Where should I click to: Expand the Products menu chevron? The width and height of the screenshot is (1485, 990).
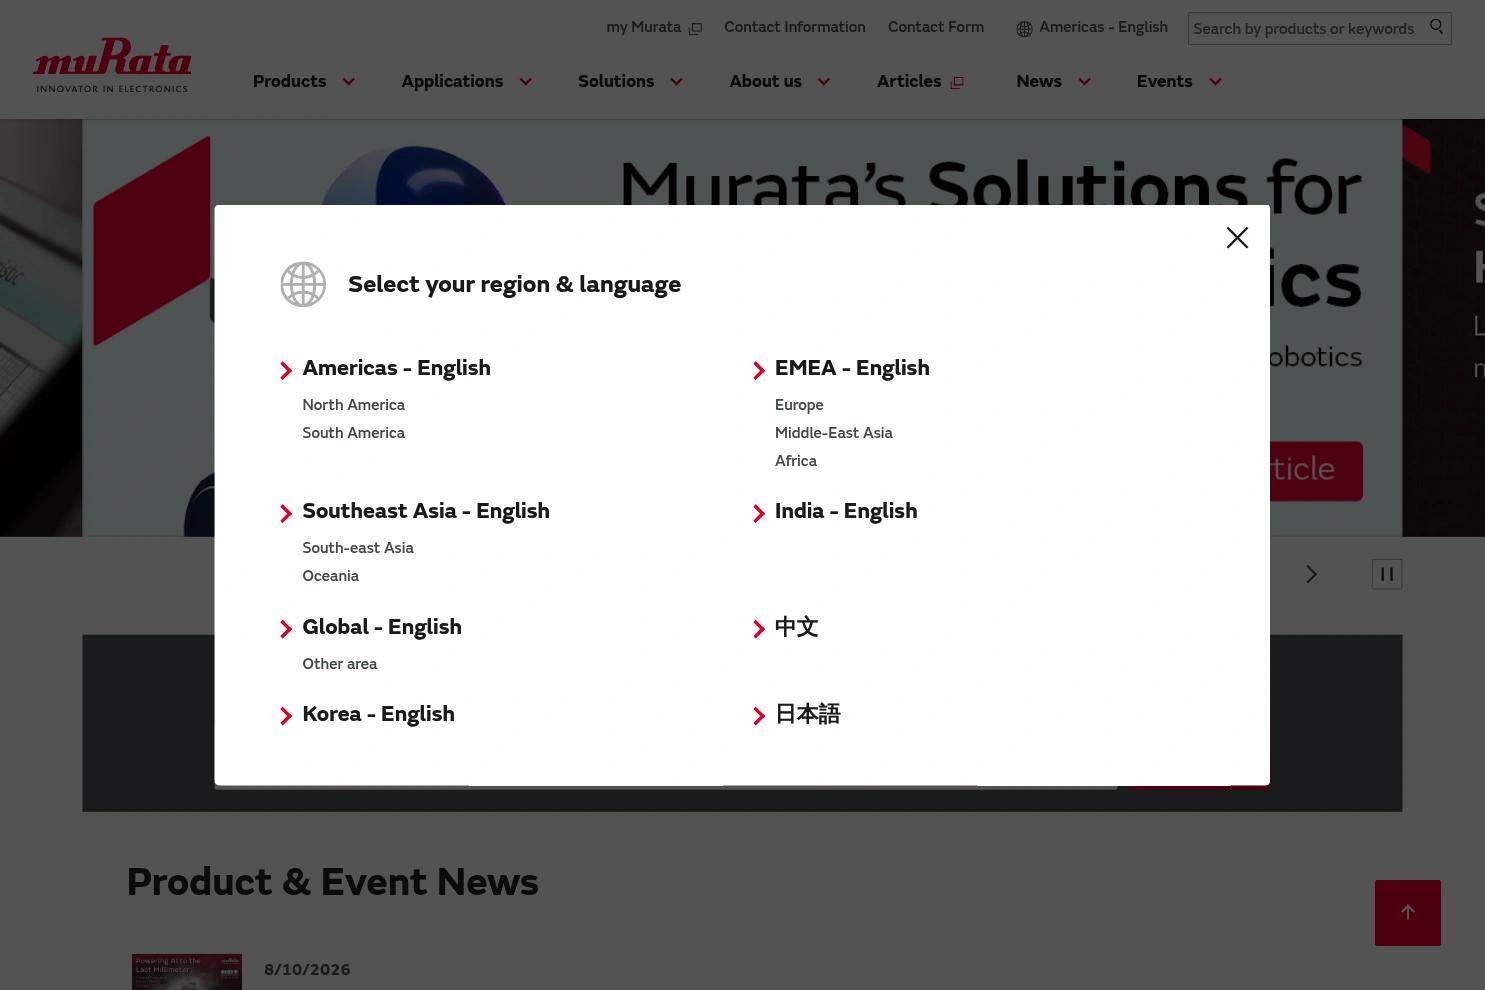348,82
